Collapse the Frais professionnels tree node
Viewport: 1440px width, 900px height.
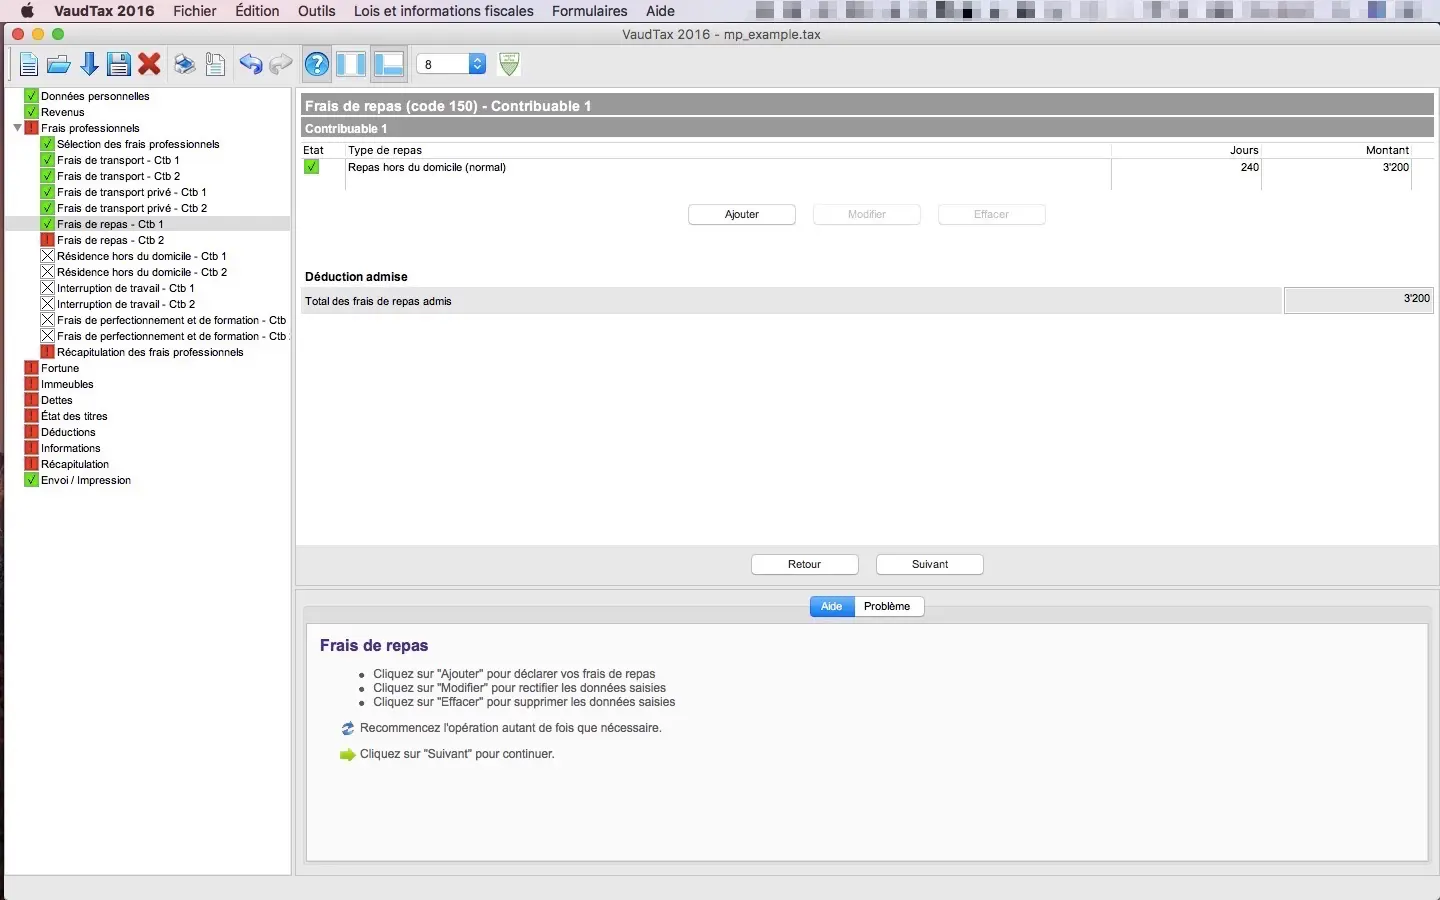17,128
